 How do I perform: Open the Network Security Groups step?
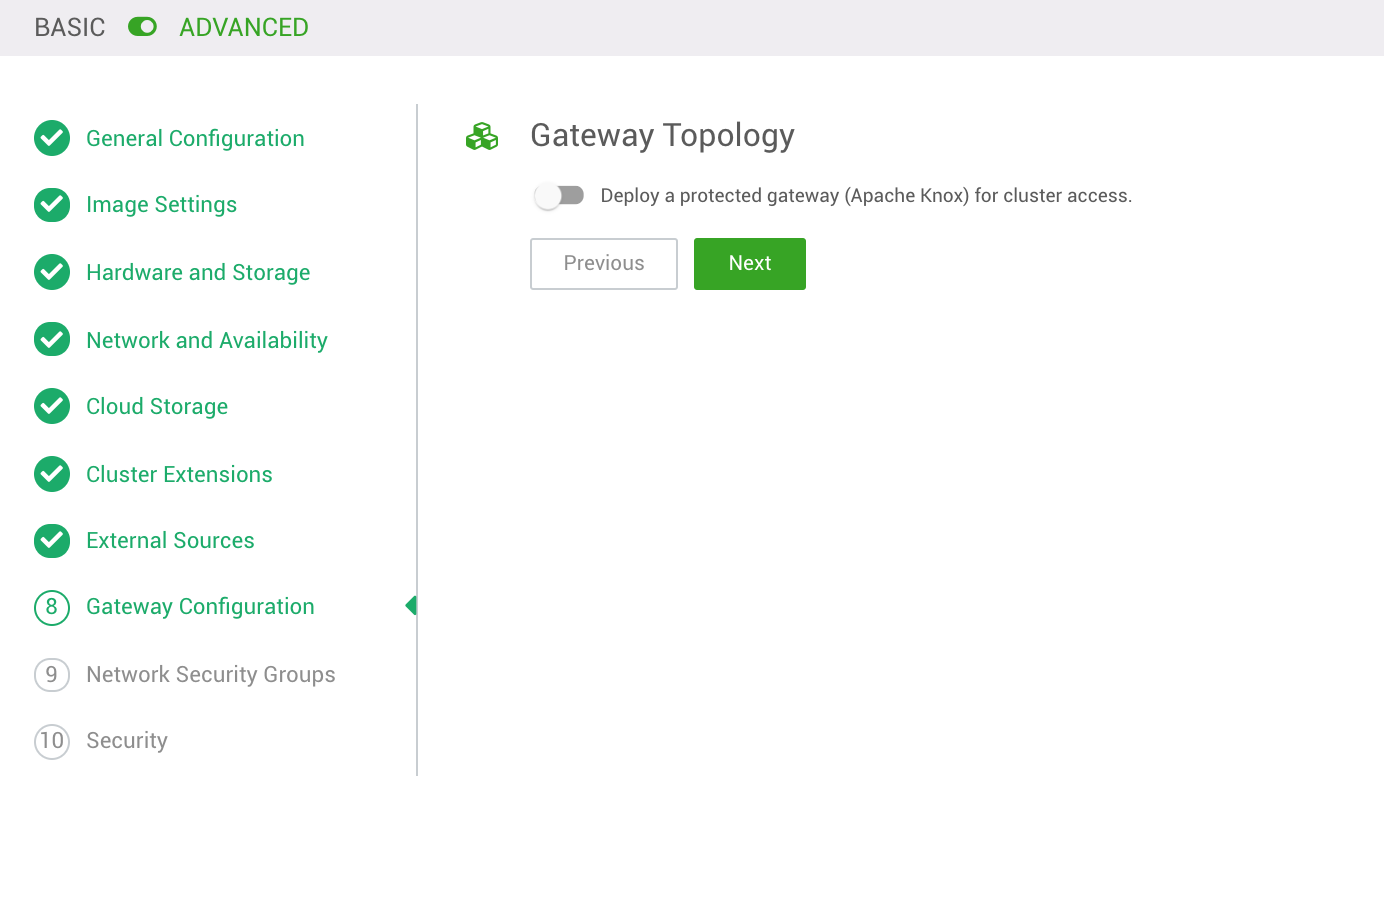coord(210,674)
